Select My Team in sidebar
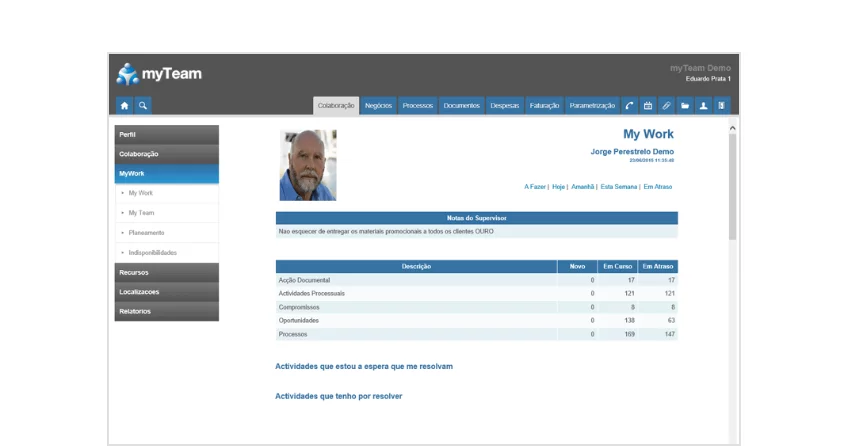Viewport: 848px width, 446px height. coord(142,213)
